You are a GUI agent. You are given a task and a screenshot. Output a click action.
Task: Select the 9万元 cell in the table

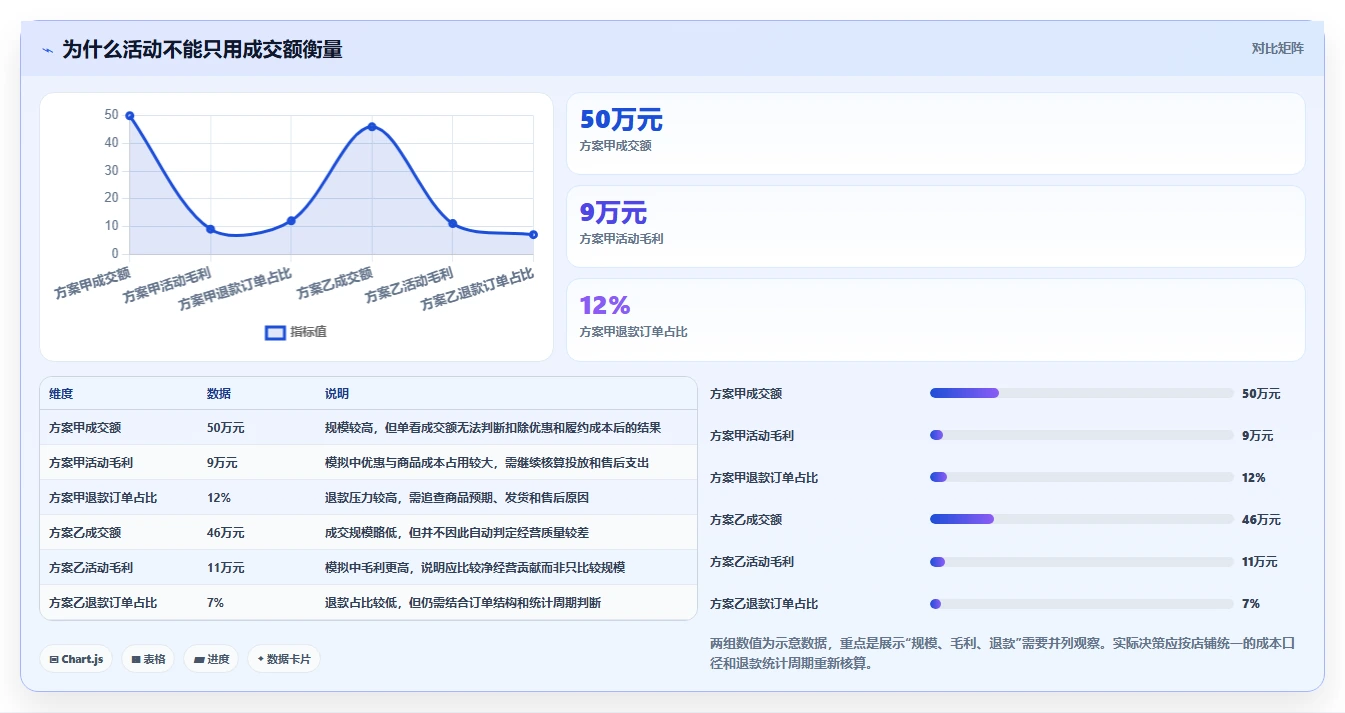click(x=222, y=462)
